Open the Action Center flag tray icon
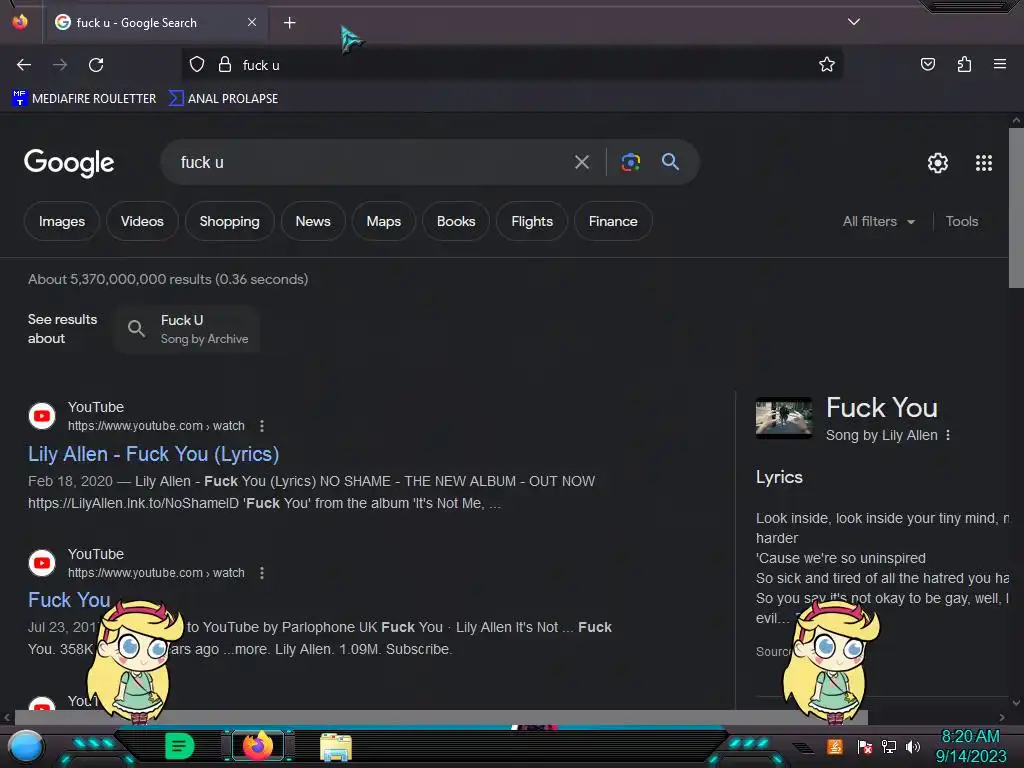 [x=865, y=746]
